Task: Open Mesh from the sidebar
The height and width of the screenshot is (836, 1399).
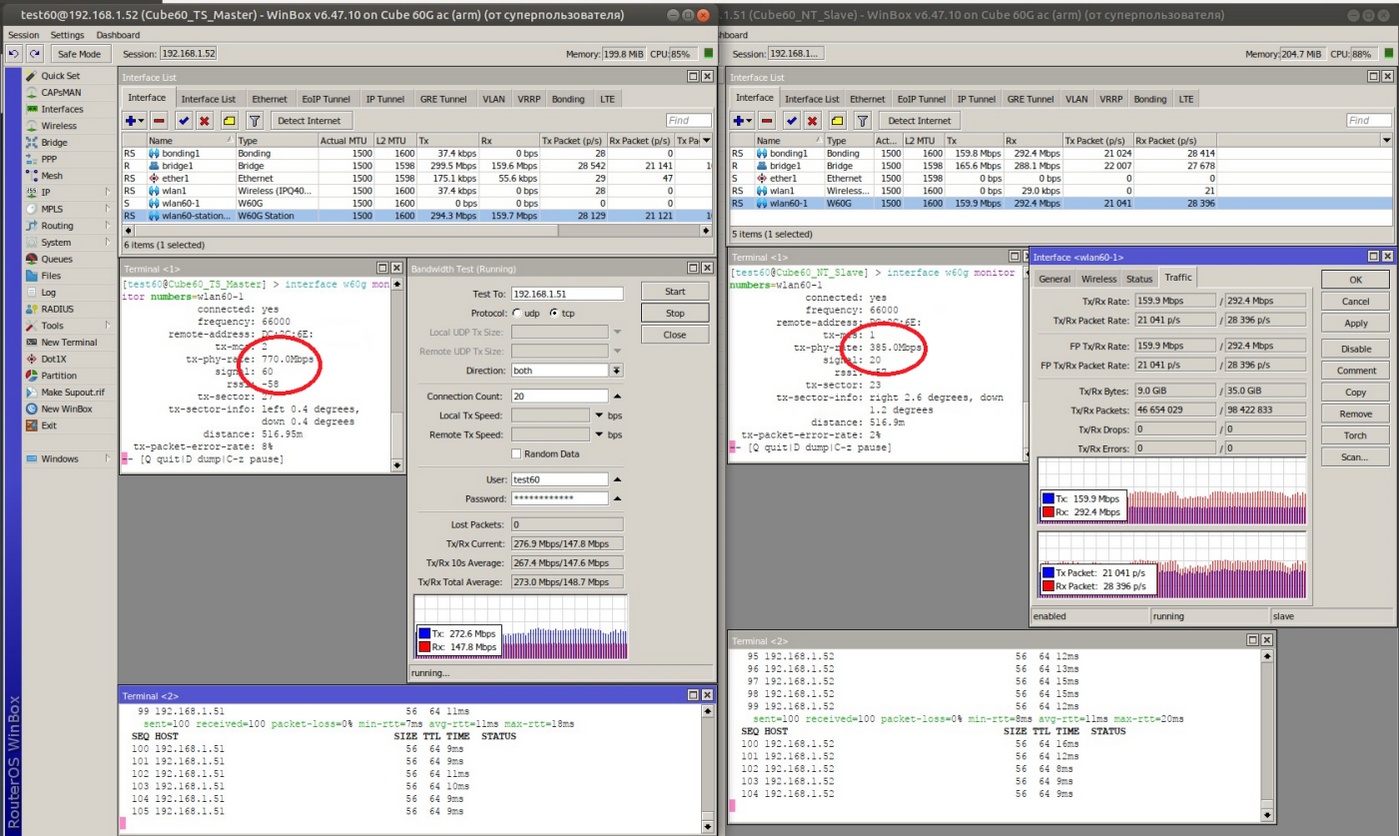Action: click(x=51, y=176)
